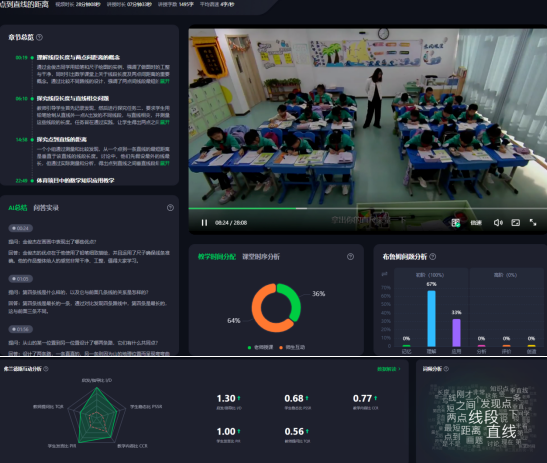This screenshot has height=463, width=547.
Task: Click the word 发现点 in the word cloud
Action: [496, 404]
